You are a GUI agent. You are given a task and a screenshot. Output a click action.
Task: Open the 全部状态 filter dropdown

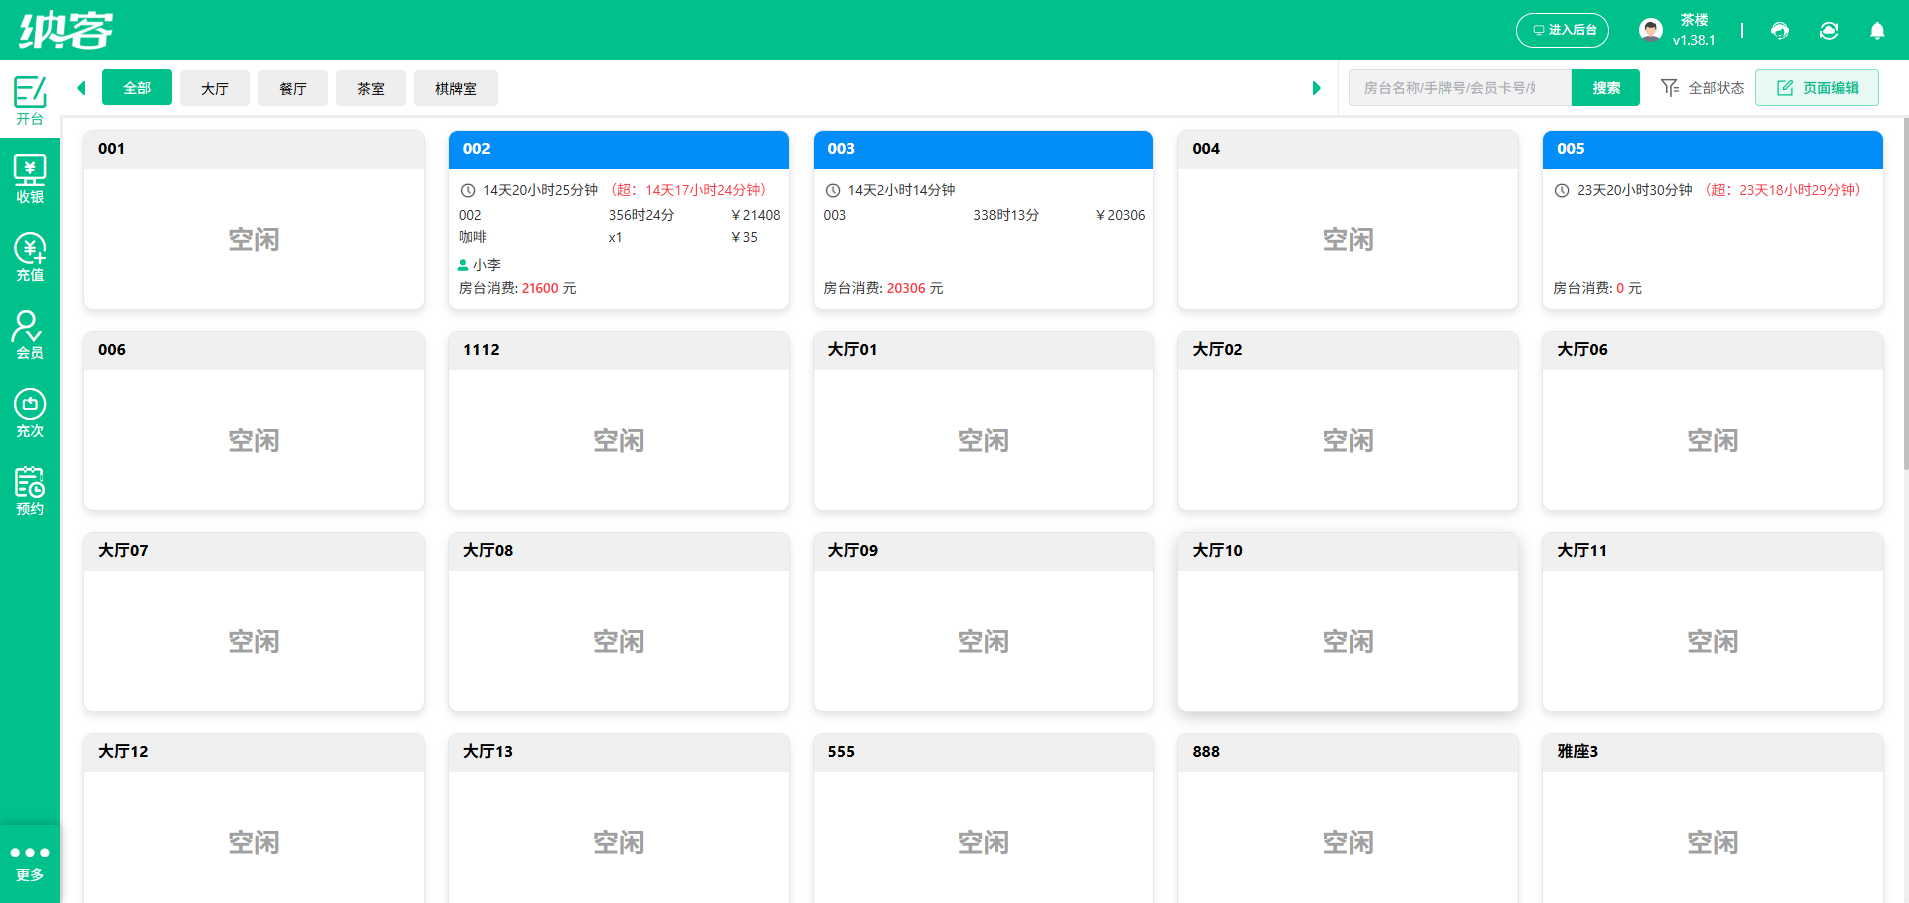(1703, 88)
